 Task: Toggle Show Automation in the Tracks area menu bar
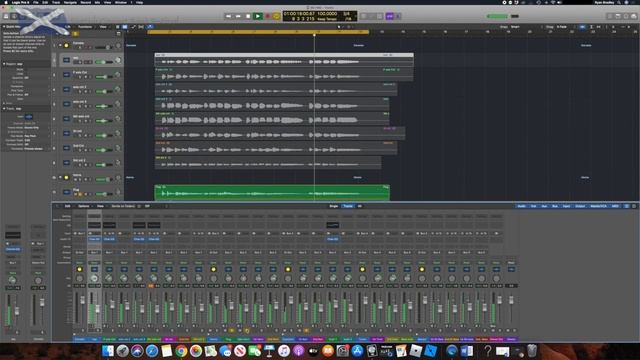point(133,27)
